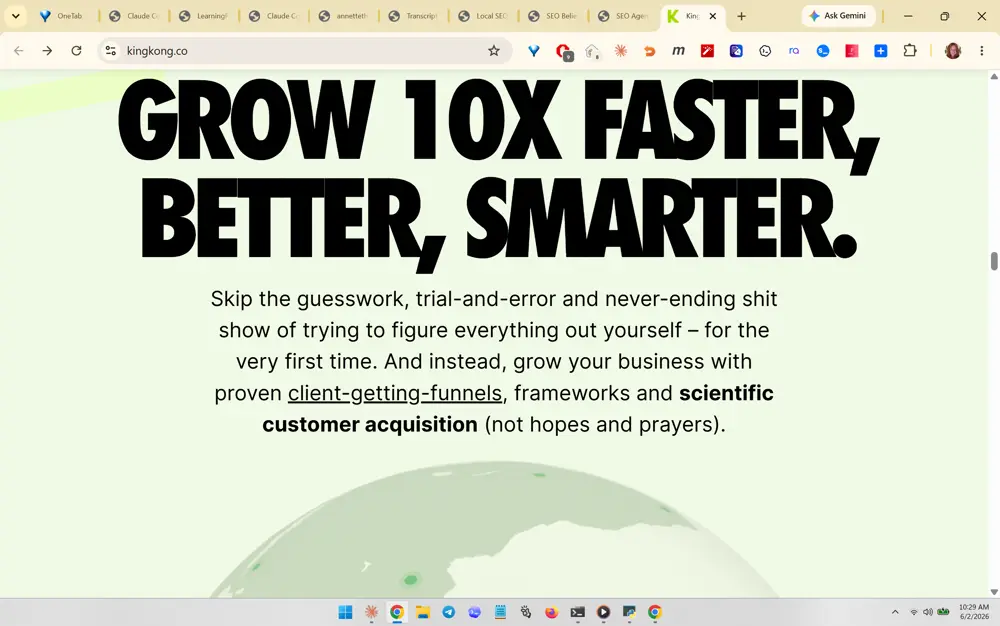1000x626 pixels.
Task: Switch to the Local SEO tab
Action: 483,16
